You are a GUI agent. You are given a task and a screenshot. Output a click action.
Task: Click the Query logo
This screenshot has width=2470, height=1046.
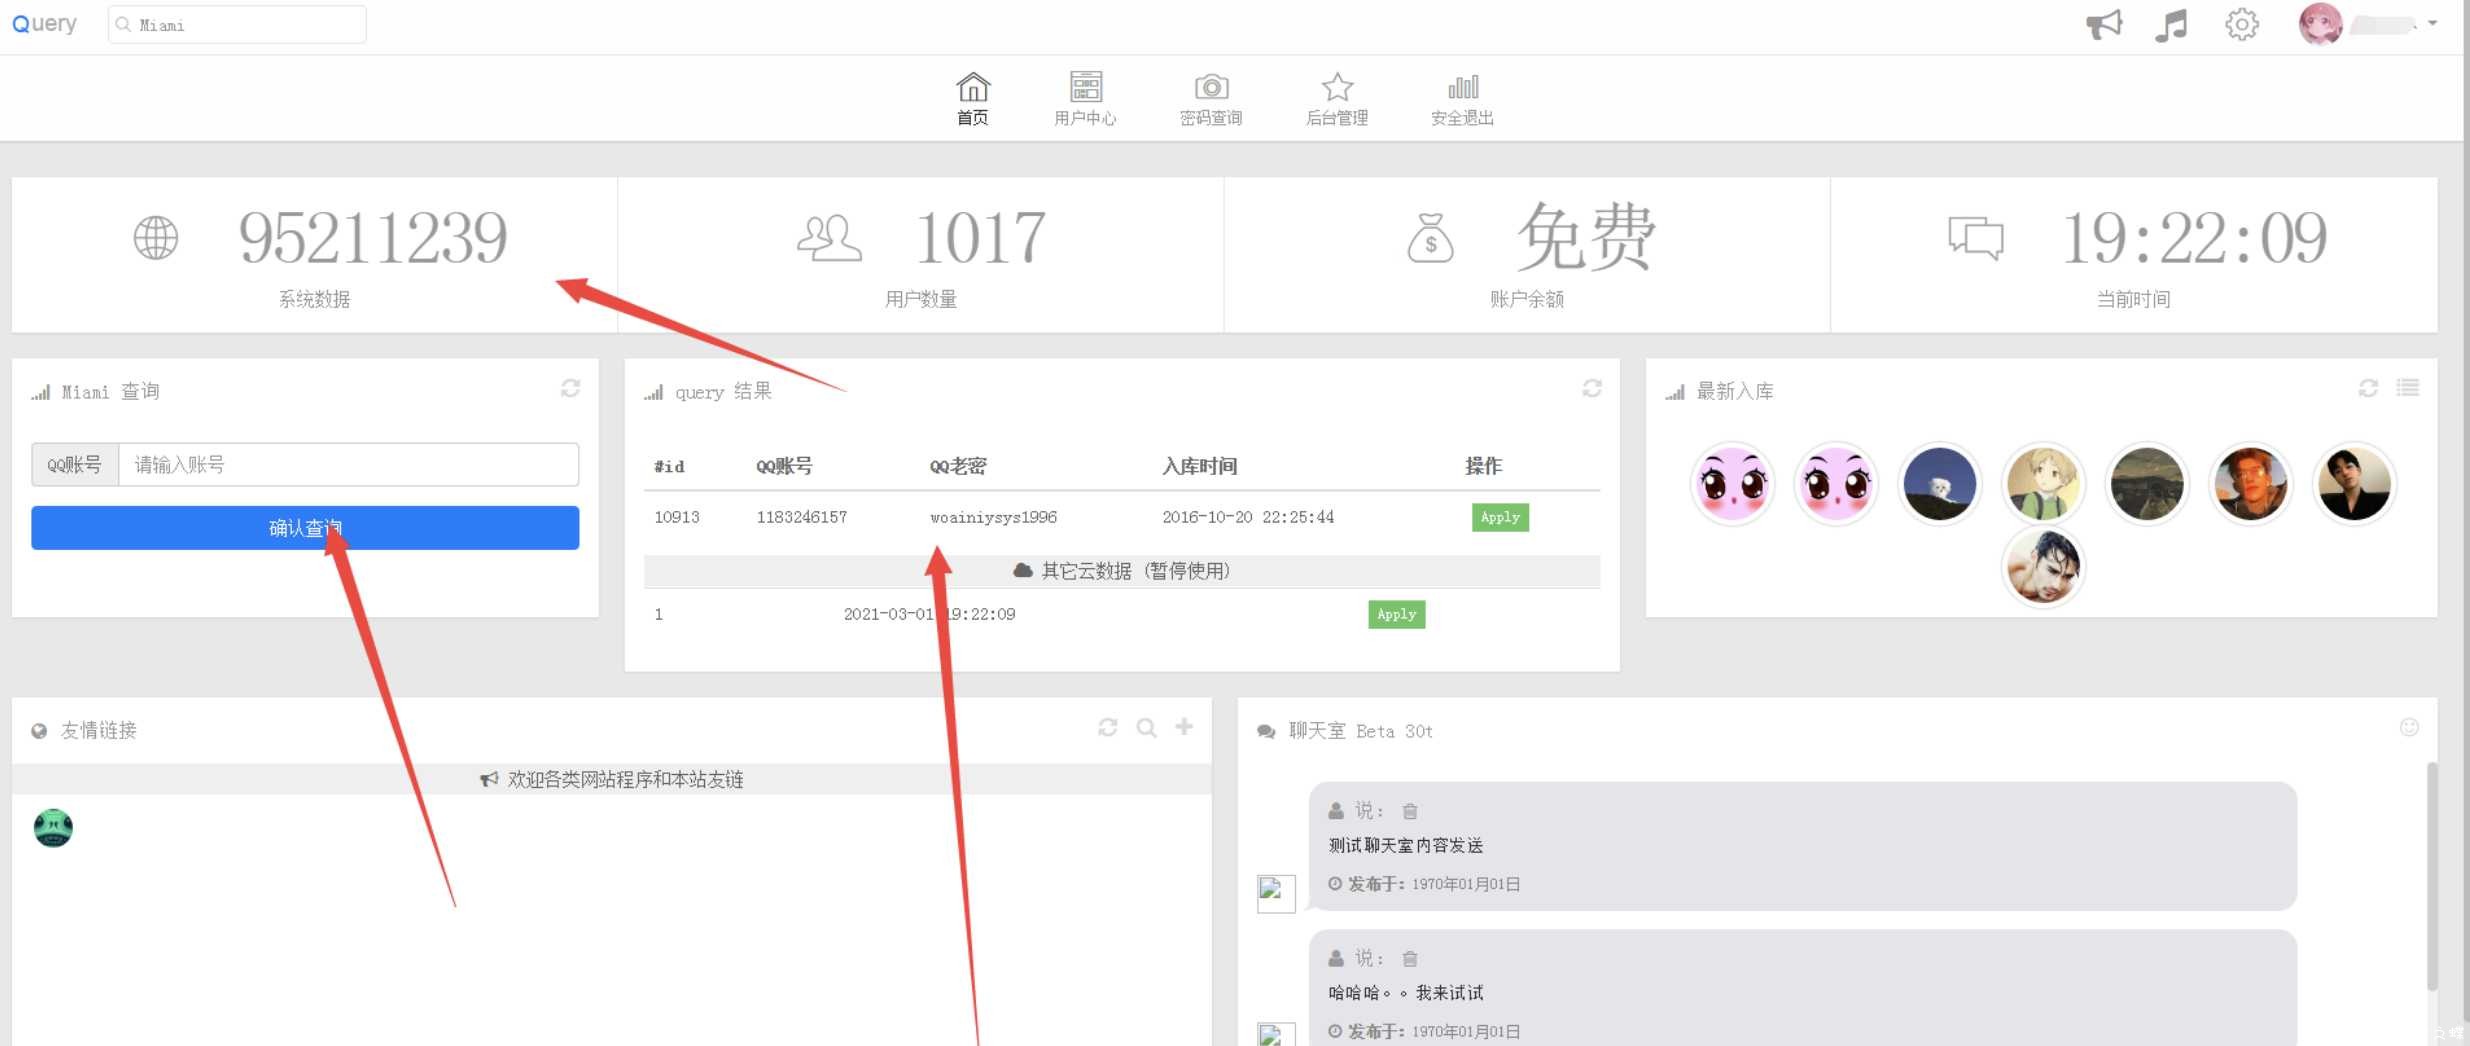pyautogui.click(x=44, y=24)
